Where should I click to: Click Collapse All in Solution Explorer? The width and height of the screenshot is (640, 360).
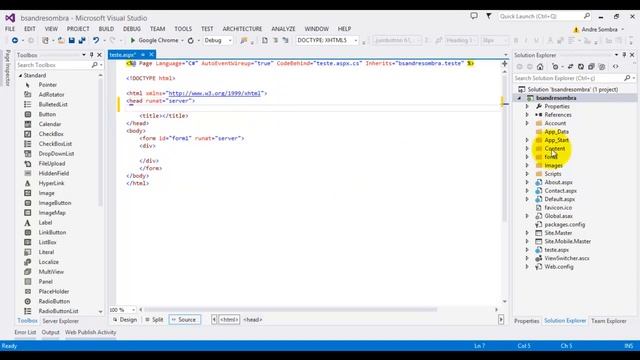(x=591, y=67)
